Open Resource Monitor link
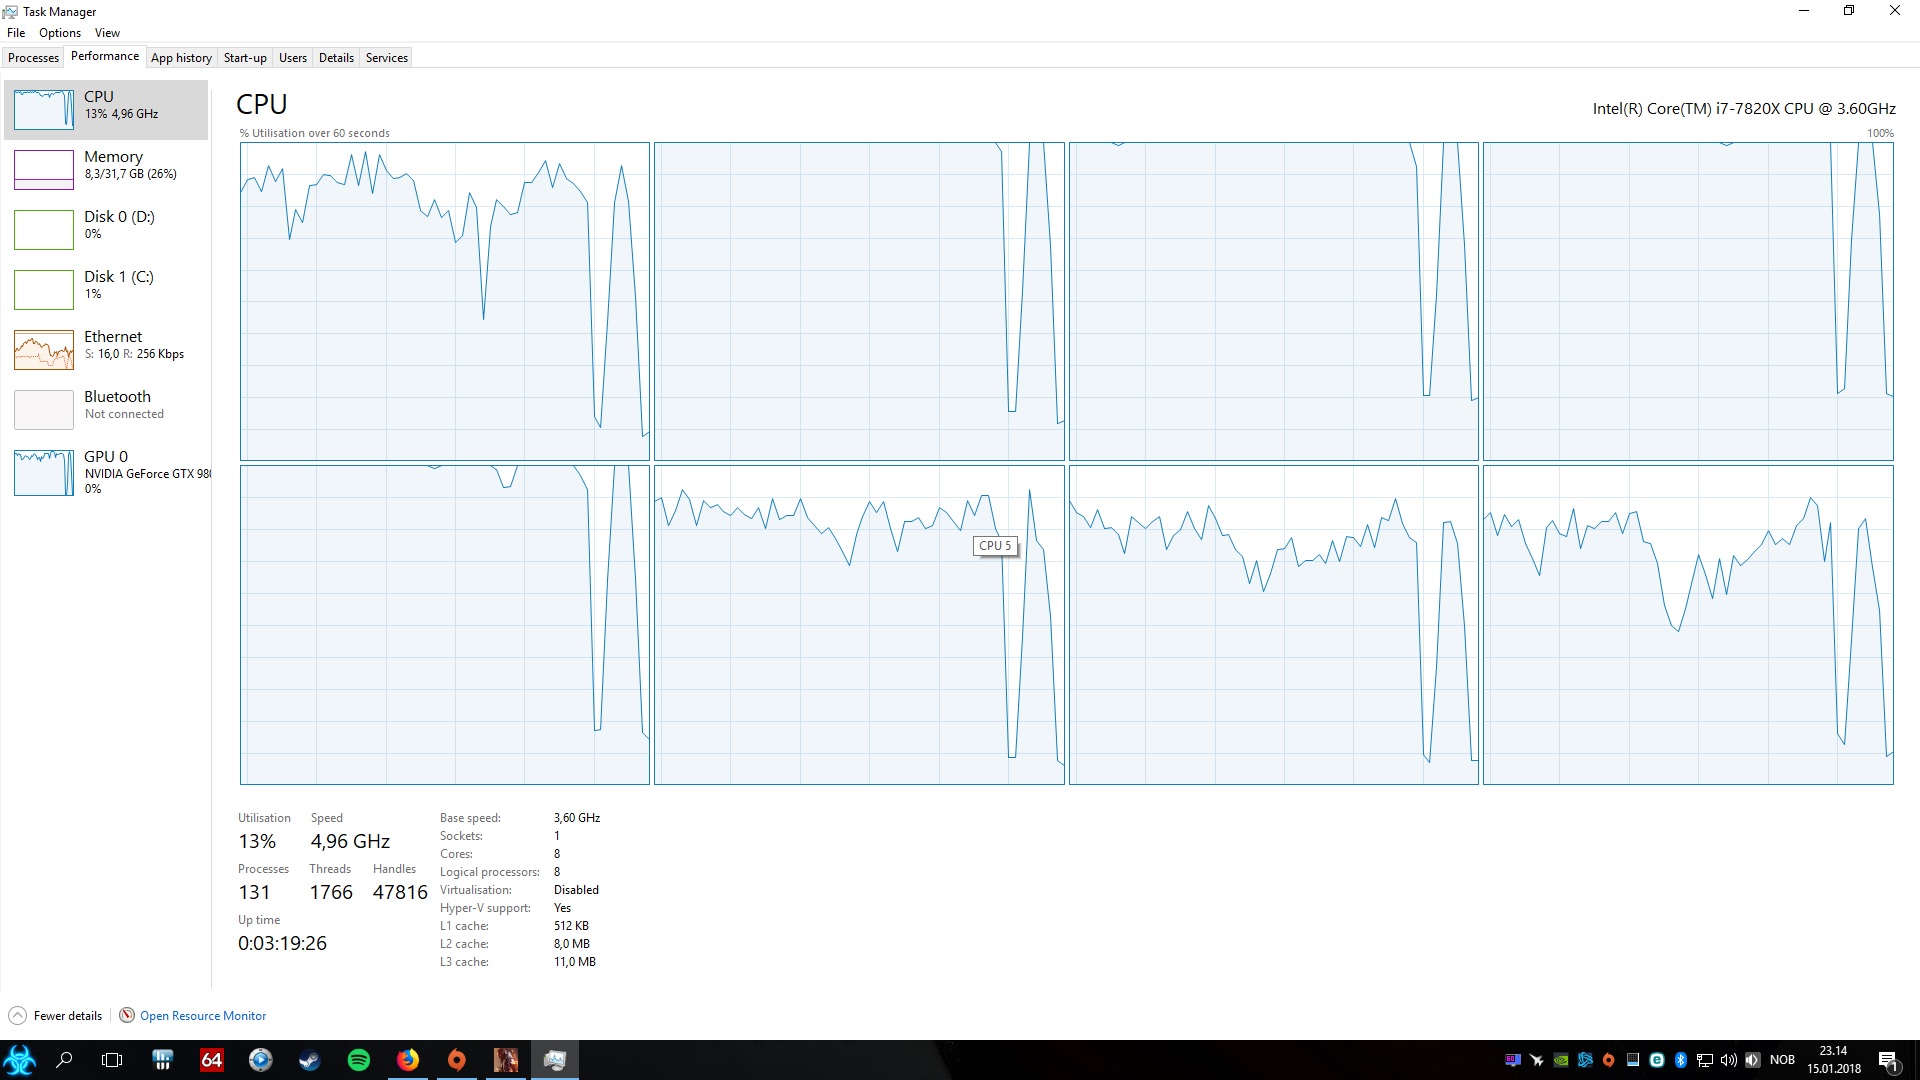This screenshot has width=1920, height=1080. [x=203, y=1016]
